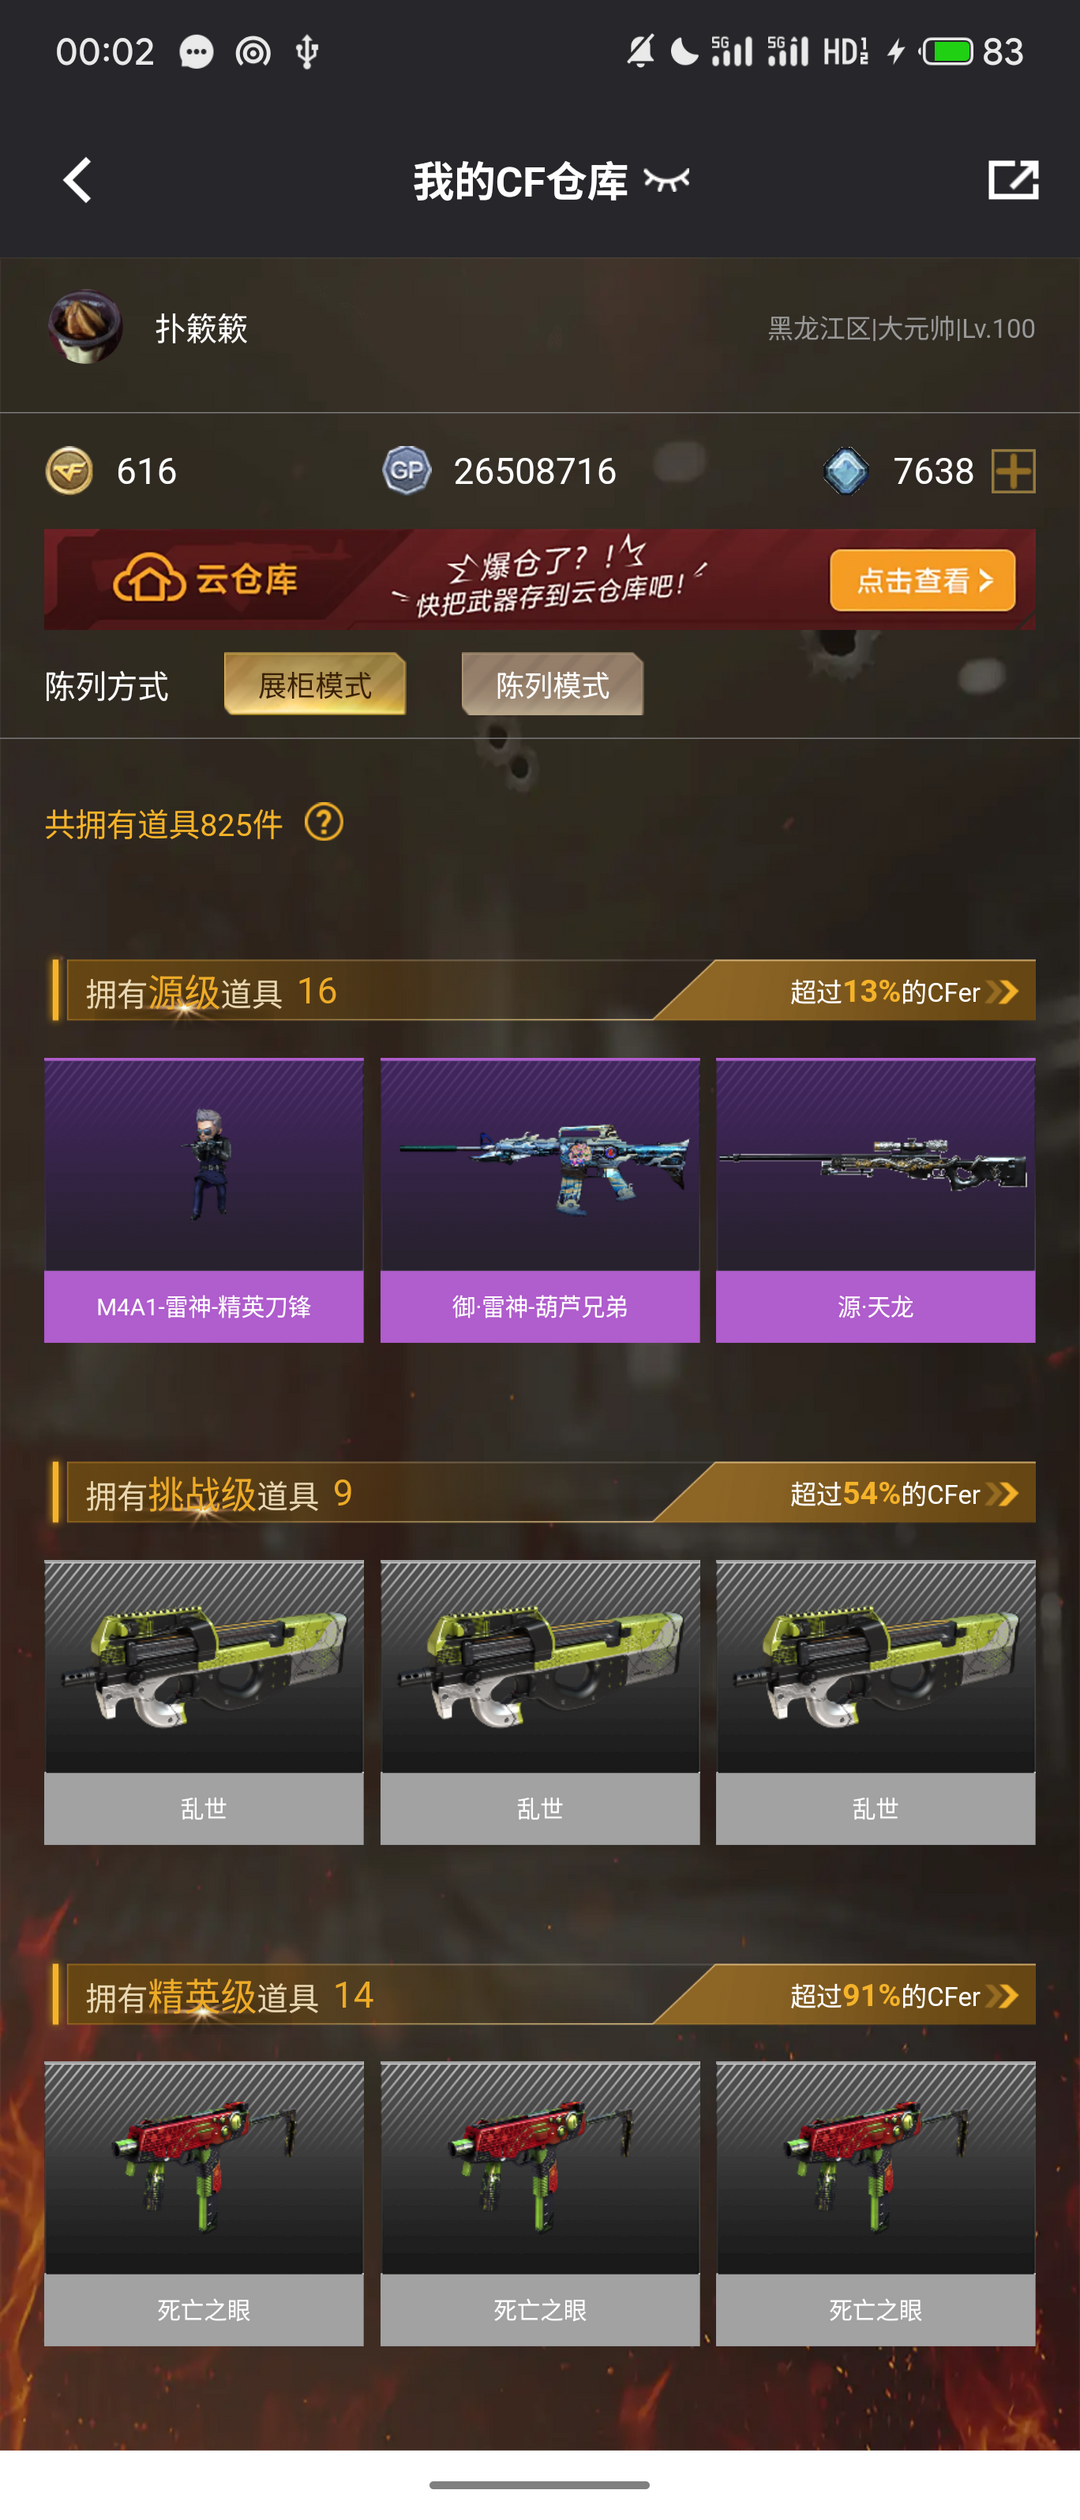Open the player avatar picture
1080x2520 pixels.
point(85,327)
